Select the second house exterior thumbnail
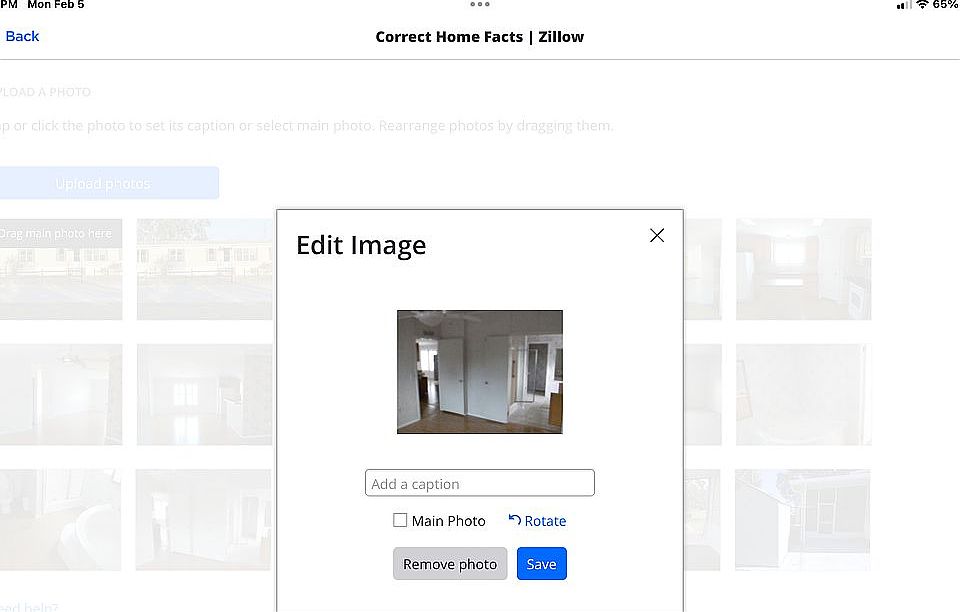The image size is (960, 612). pyautogui.click(x=204, y=269)
